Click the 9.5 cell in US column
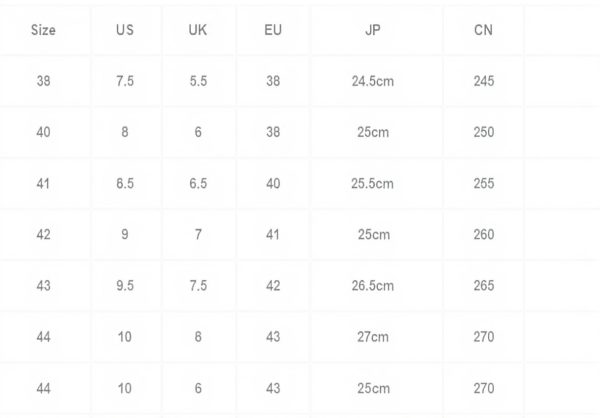 click(x=125, y=285)
